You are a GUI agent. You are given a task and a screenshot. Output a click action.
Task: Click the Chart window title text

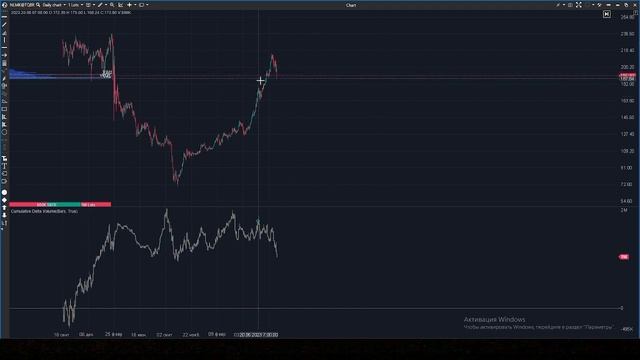(351, 5)
